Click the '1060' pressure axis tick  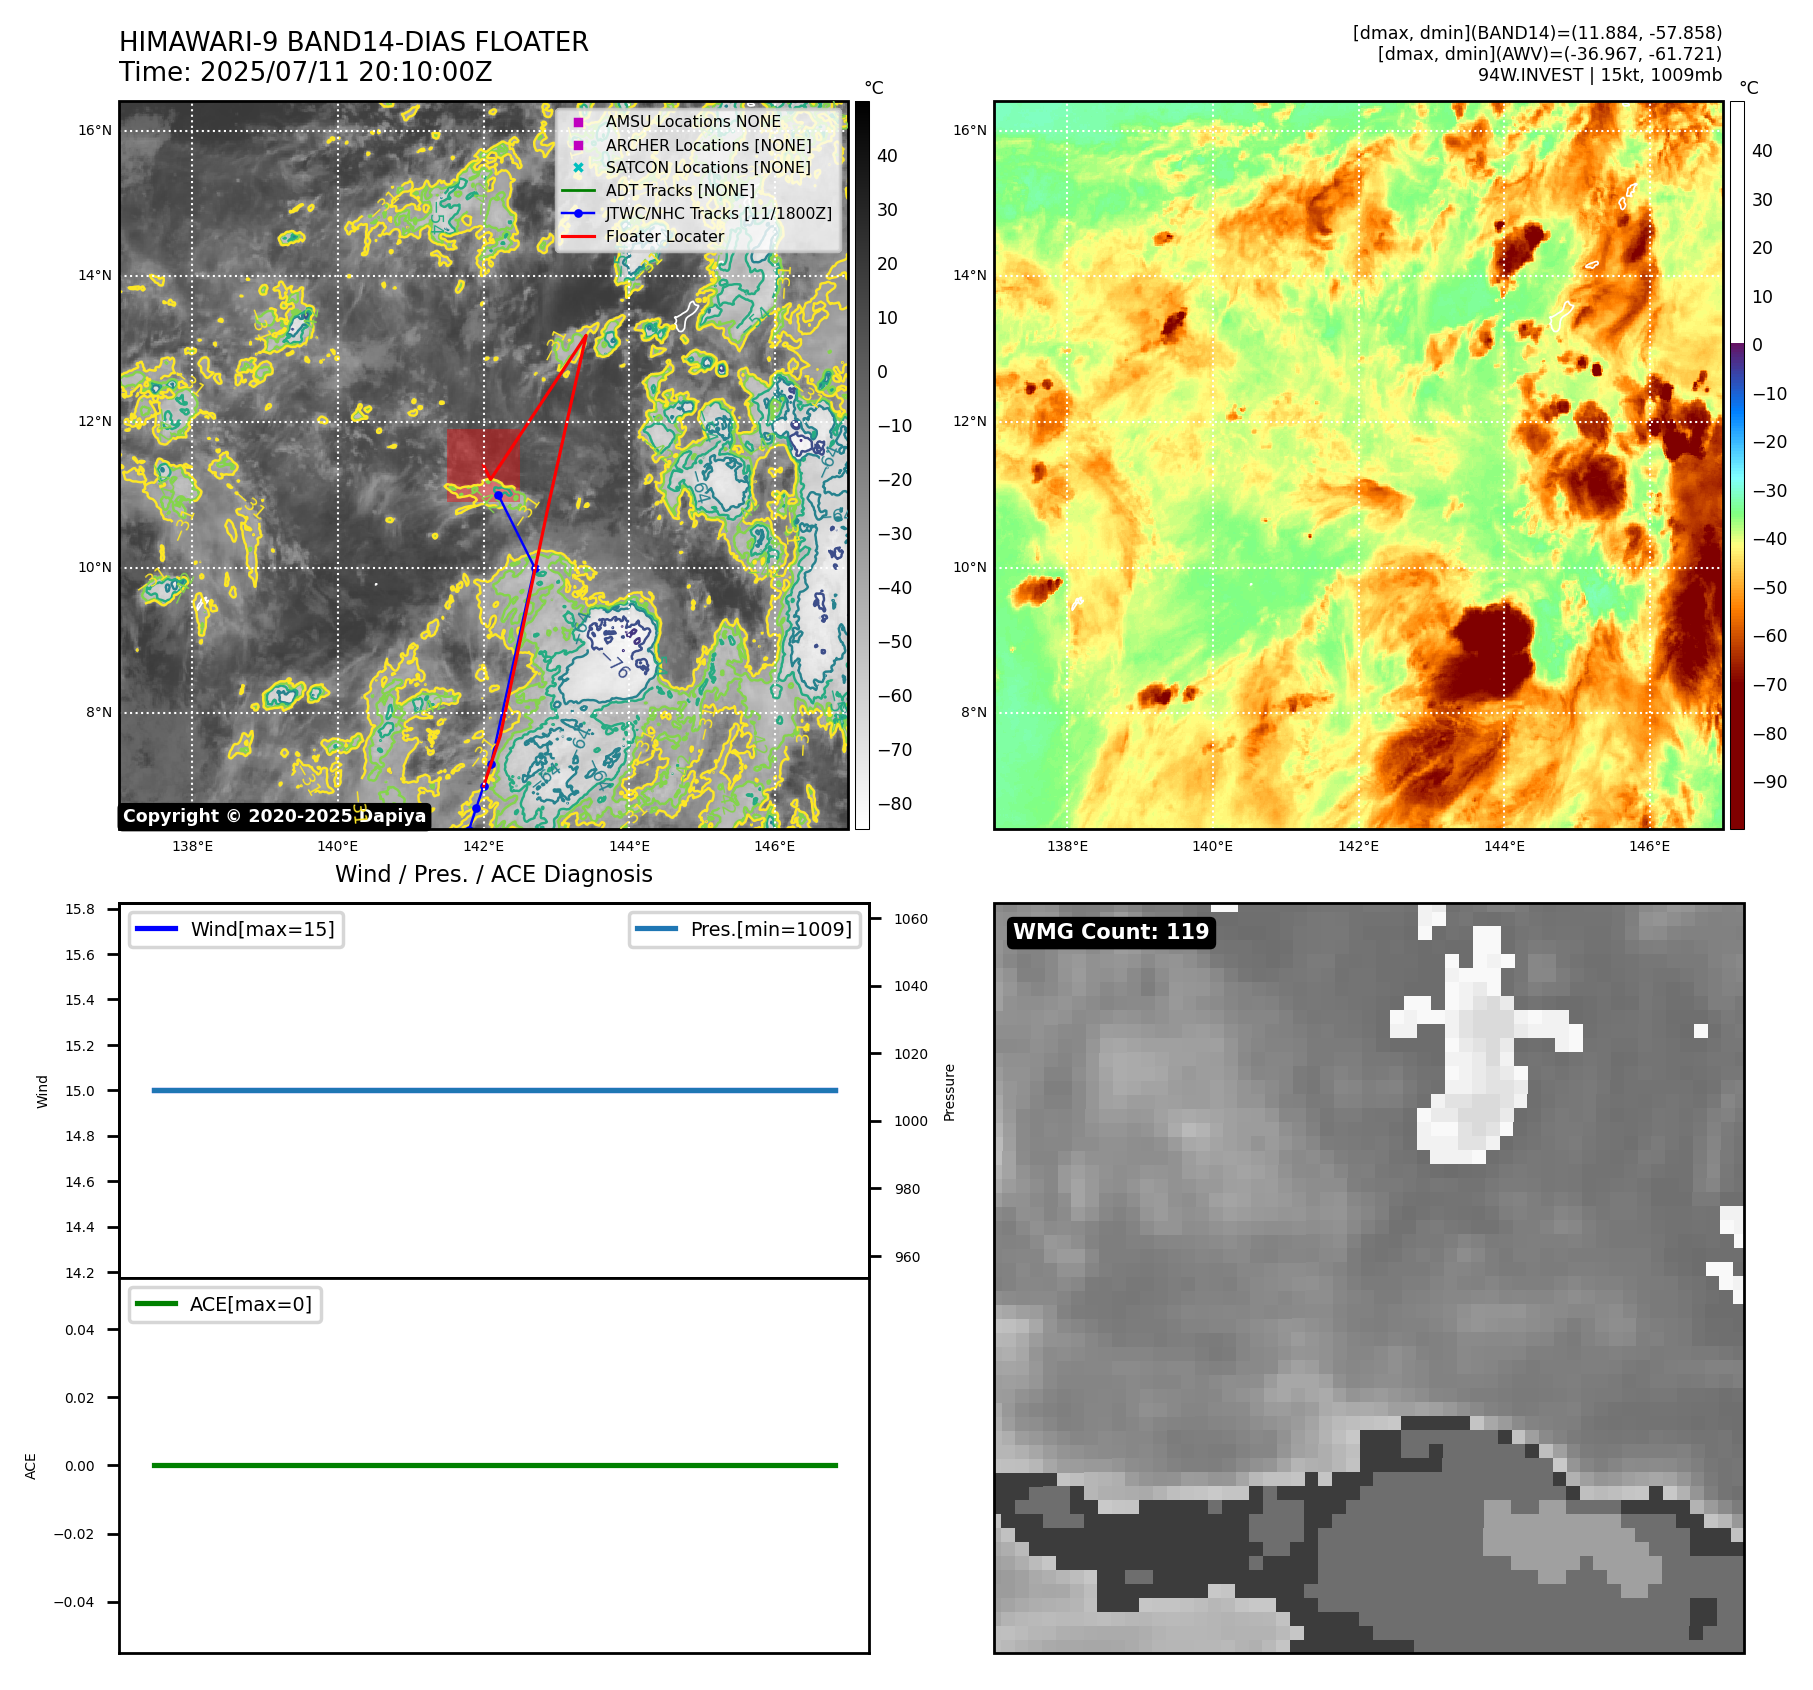911,919
